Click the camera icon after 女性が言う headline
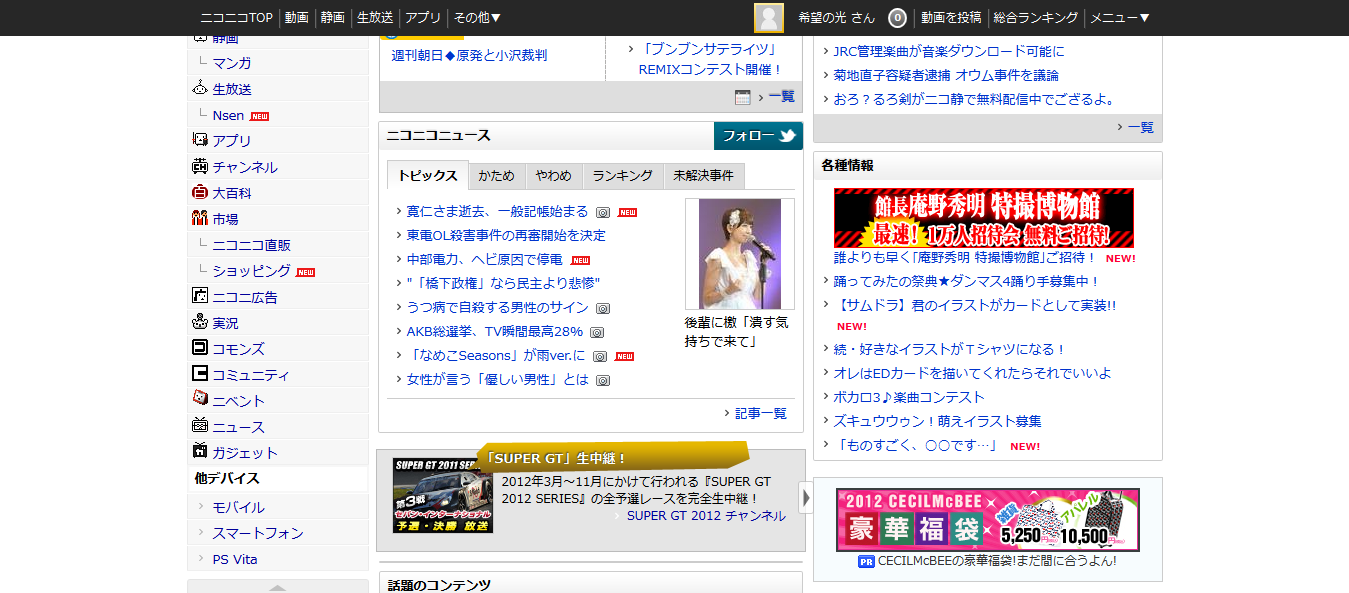This screenshot has height=593, width=1349. pos(603,380)
